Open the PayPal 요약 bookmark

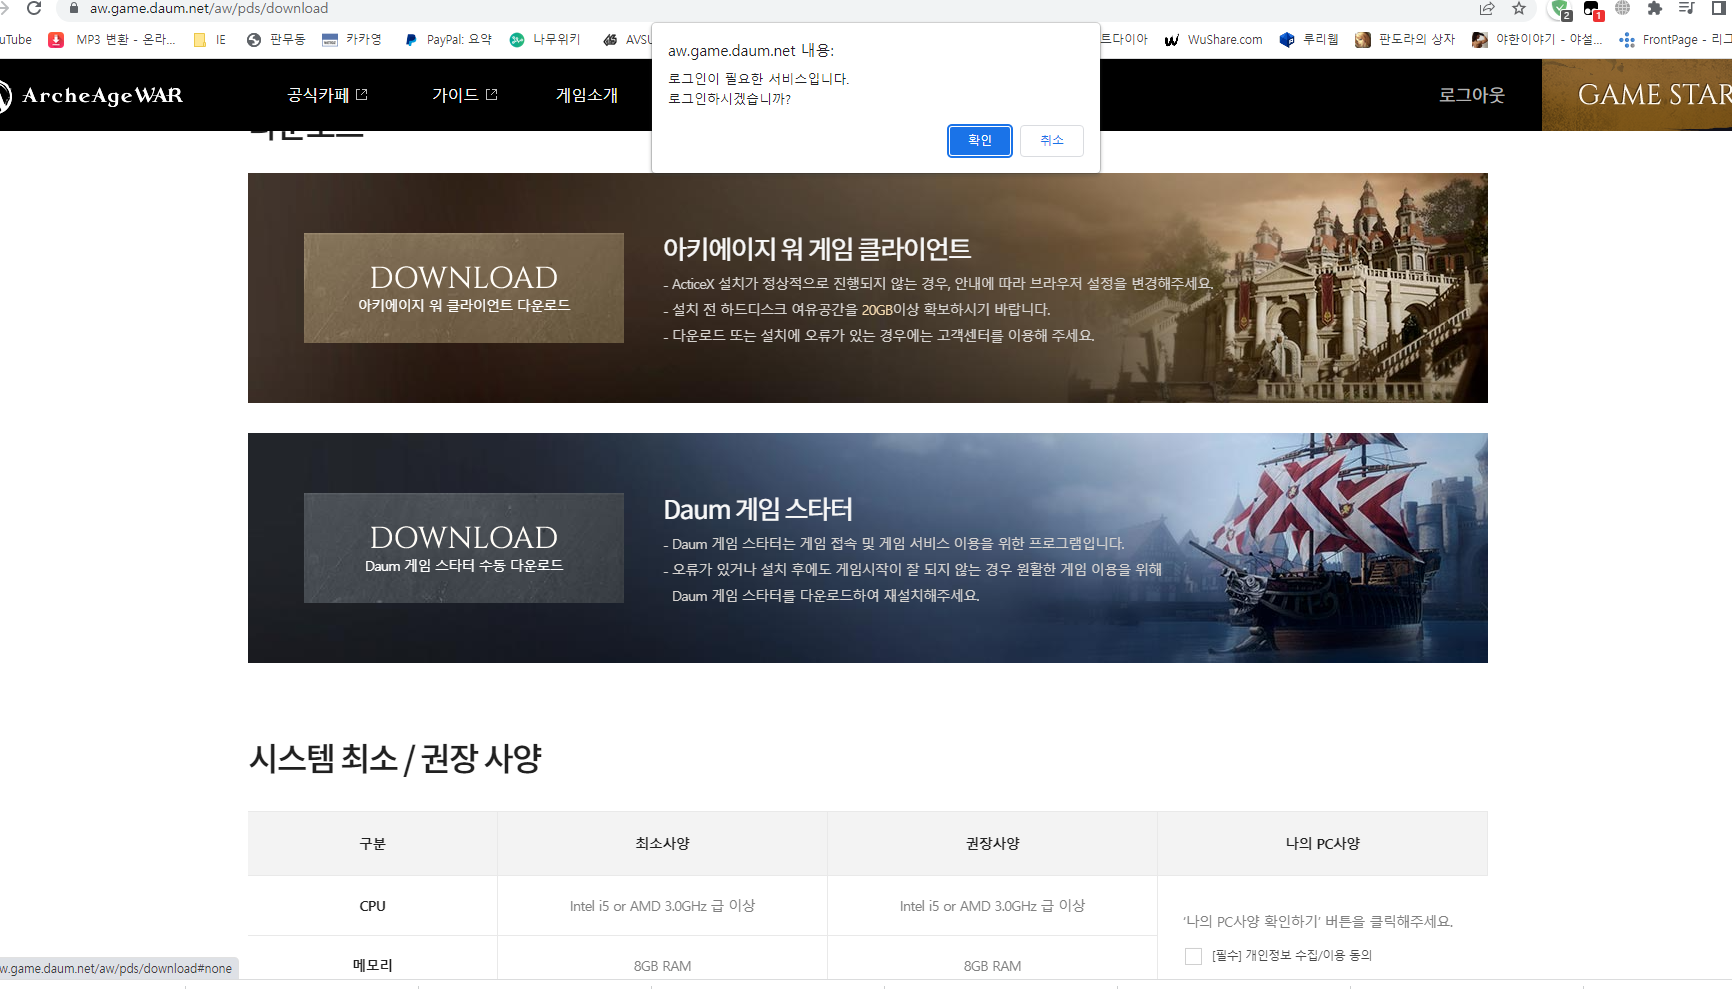(x=448, y=40)
